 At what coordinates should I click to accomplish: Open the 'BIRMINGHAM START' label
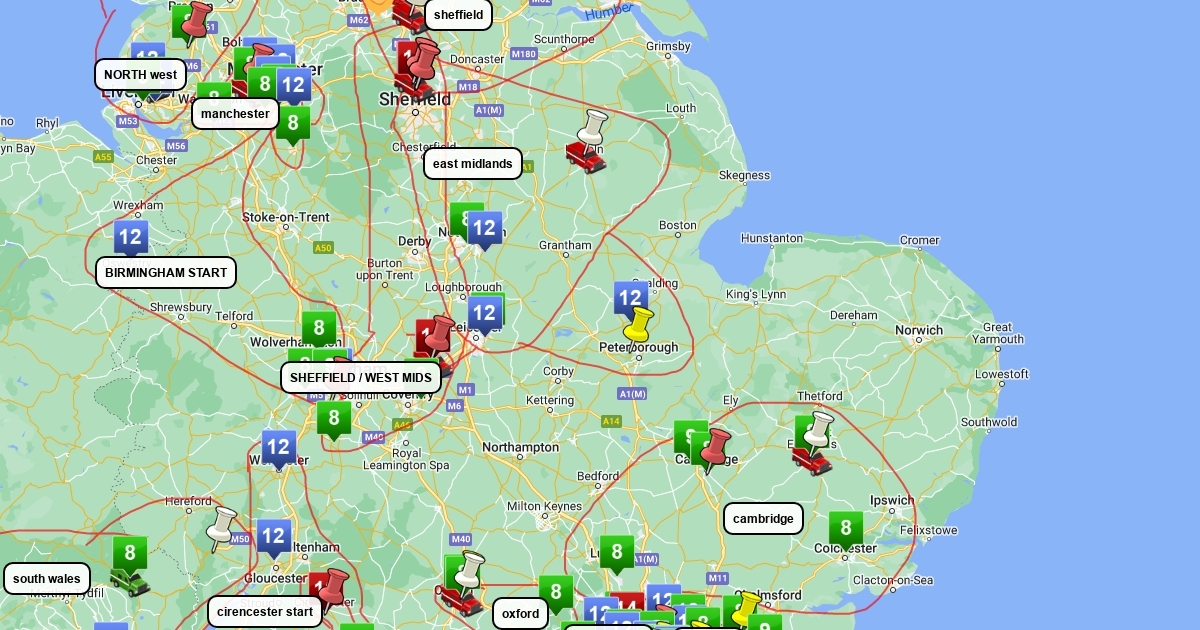[166, 272]
